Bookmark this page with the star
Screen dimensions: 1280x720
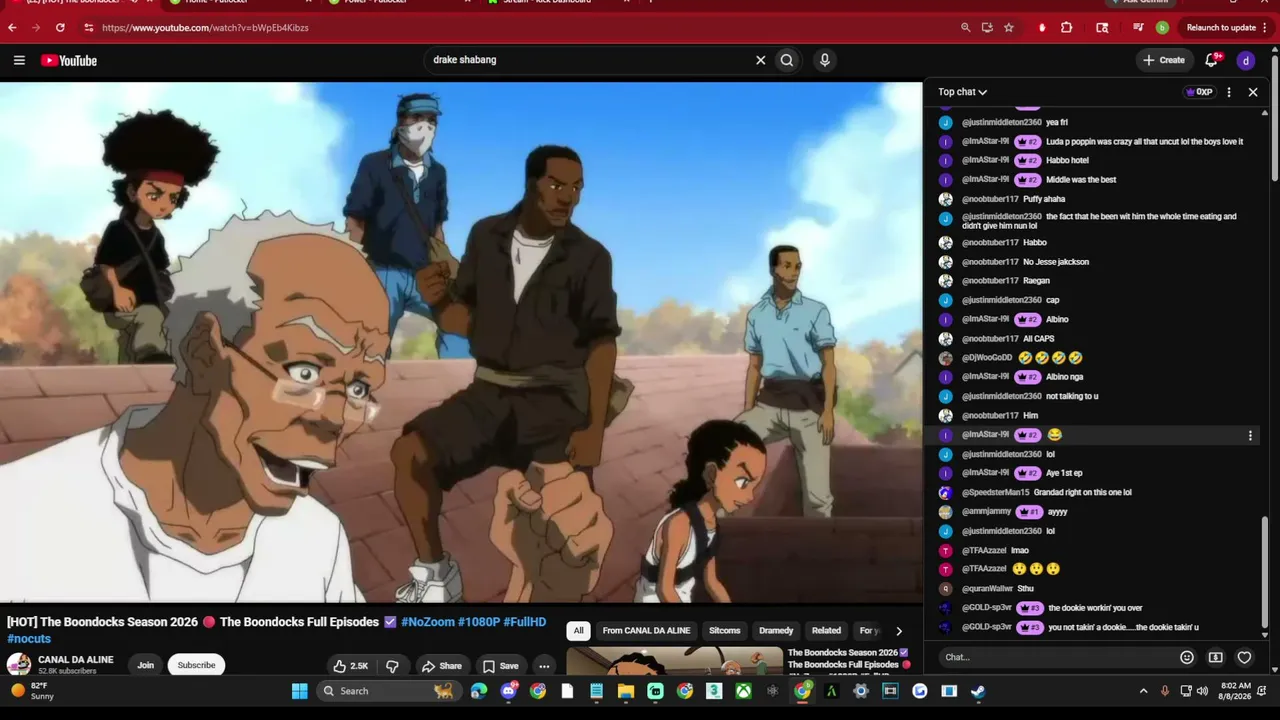(1009, 28)
